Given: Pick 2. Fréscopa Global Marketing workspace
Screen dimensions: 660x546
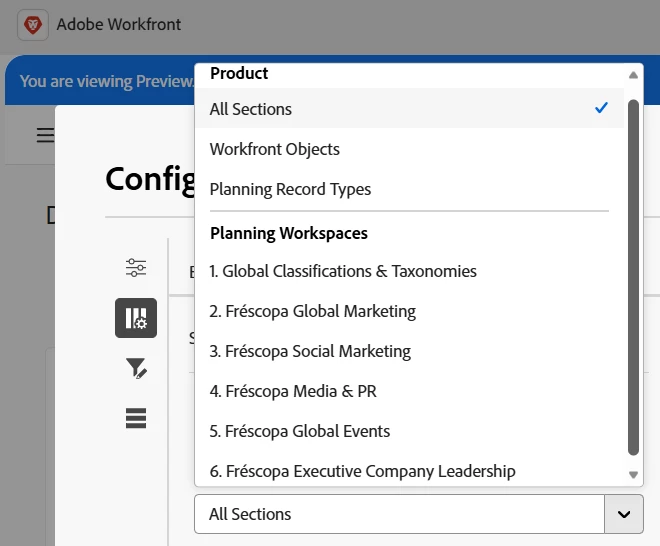Looking at the screenshot, I should click(410, 311).
